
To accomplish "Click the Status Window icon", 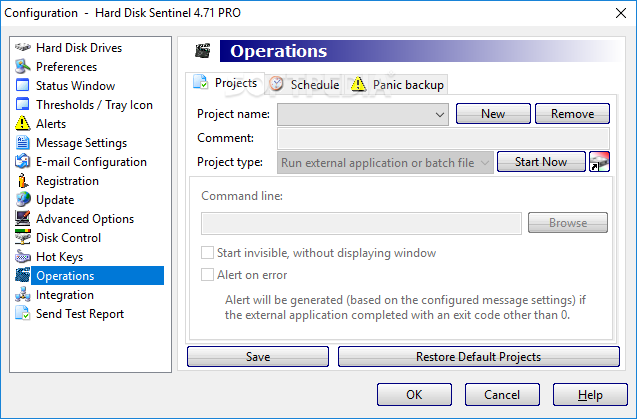I will 23,86.
